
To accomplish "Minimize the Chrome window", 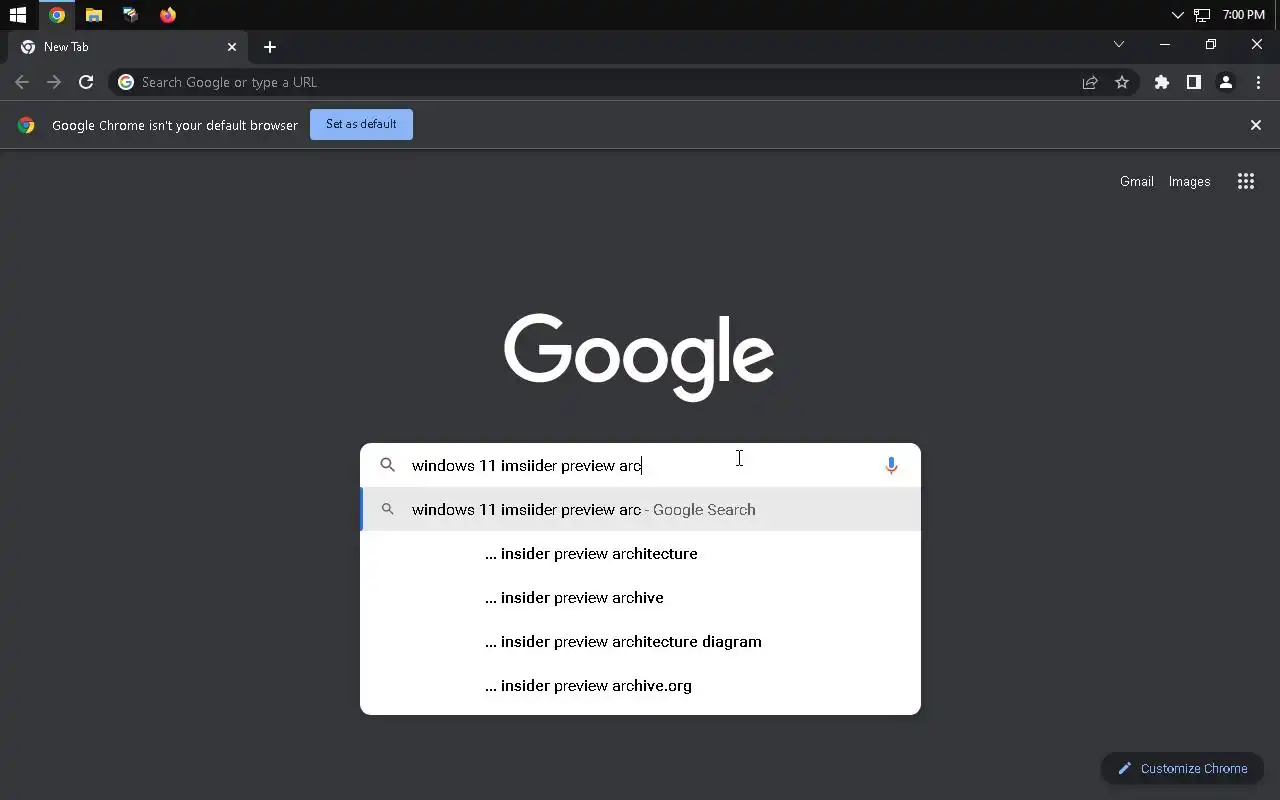I will (x=1165, y=44).
